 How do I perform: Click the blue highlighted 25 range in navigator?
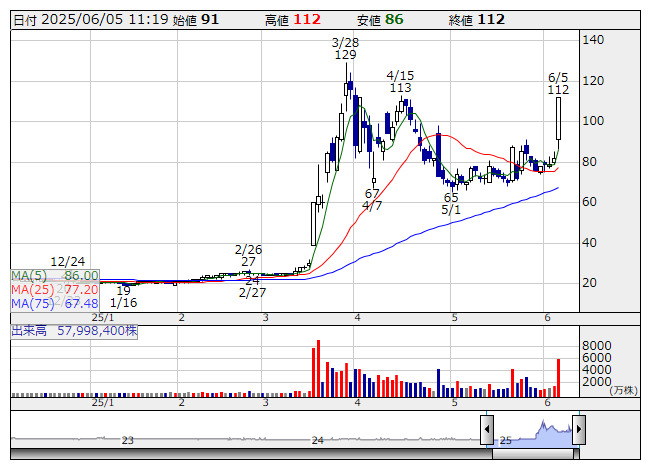[x=532, y=432]
